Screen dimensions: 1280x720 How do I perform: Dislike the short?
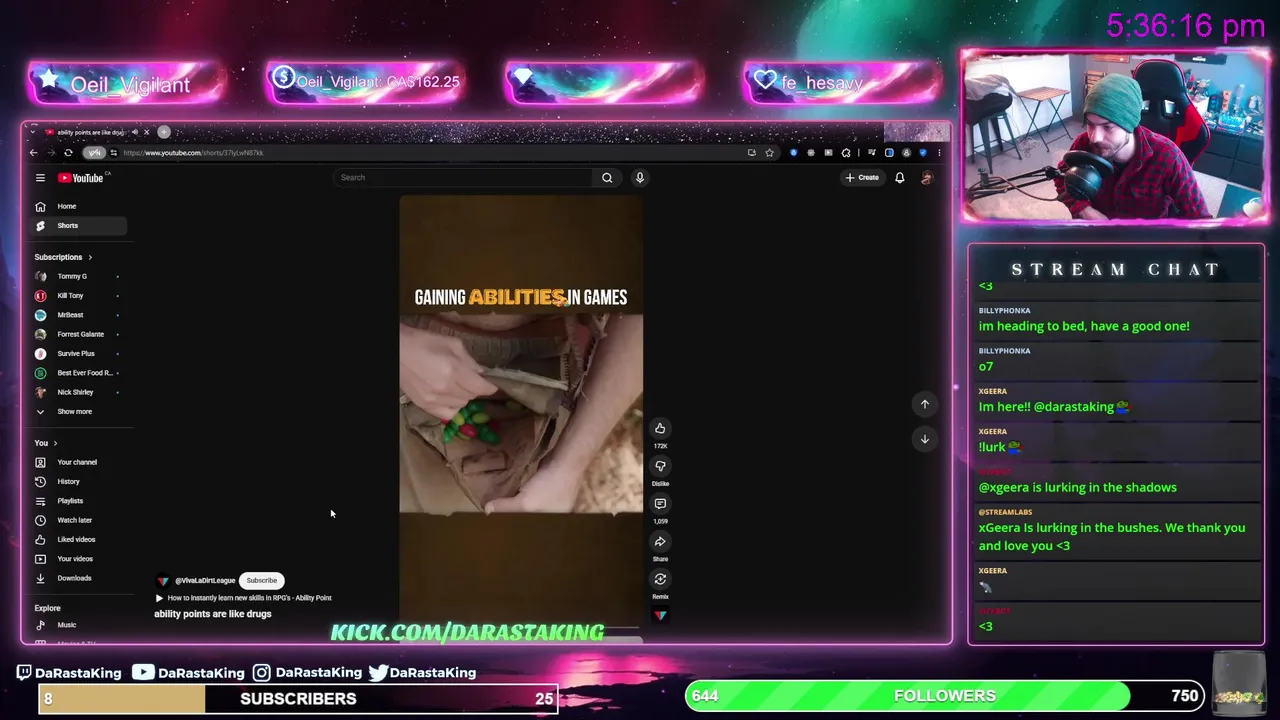pos(660,466)
